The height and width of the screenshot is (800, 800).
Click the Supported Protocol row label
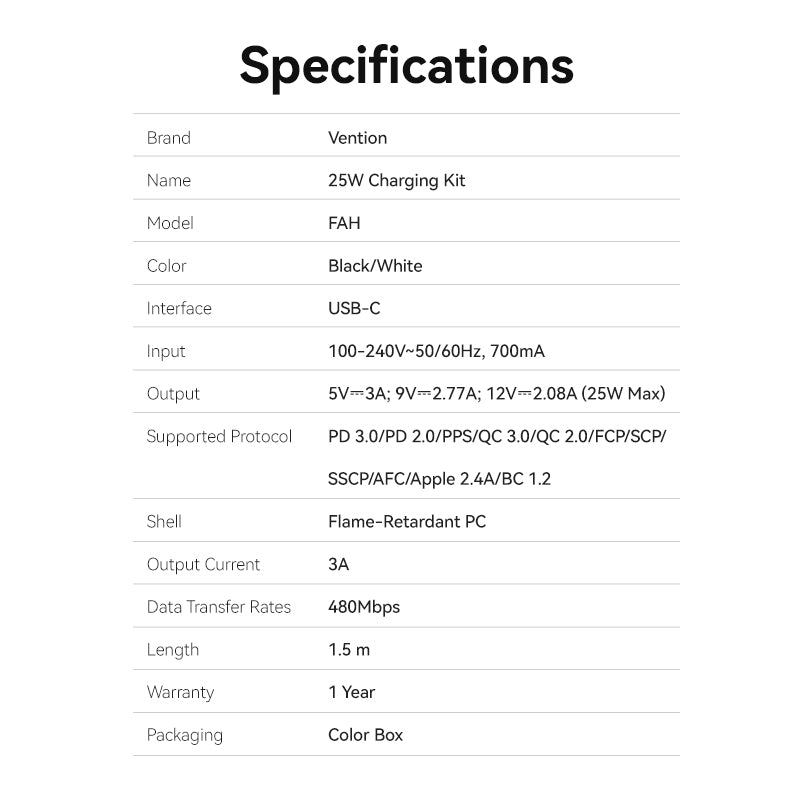(219, 437)
